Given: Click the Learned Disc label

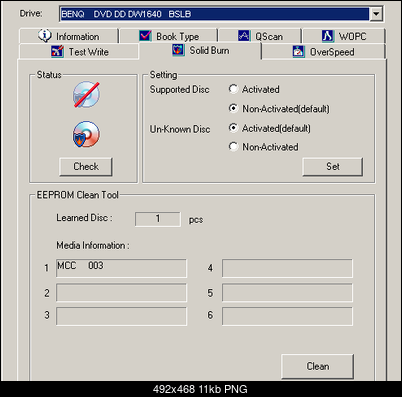Looking at the screenshot, I should [x=84, y=218].
